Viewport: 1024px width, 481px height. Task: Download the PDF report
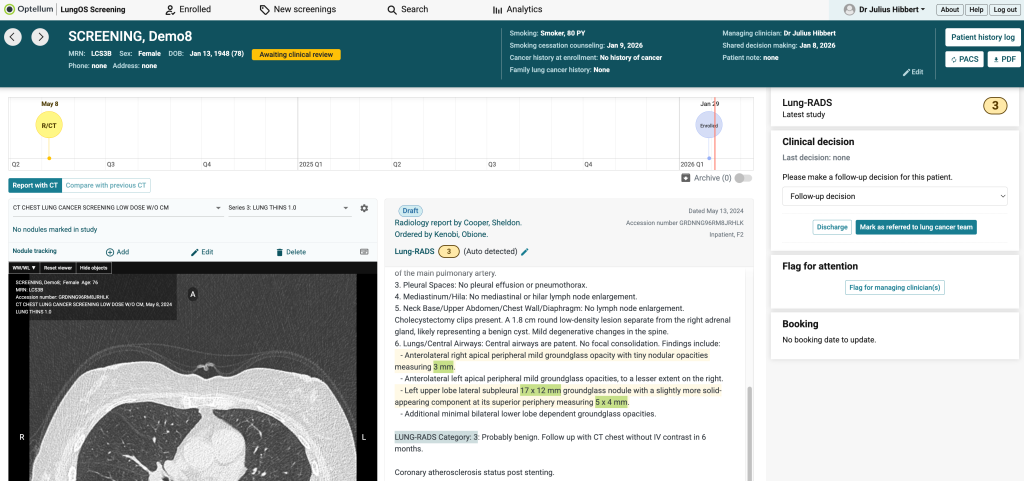coord(1004,59)
